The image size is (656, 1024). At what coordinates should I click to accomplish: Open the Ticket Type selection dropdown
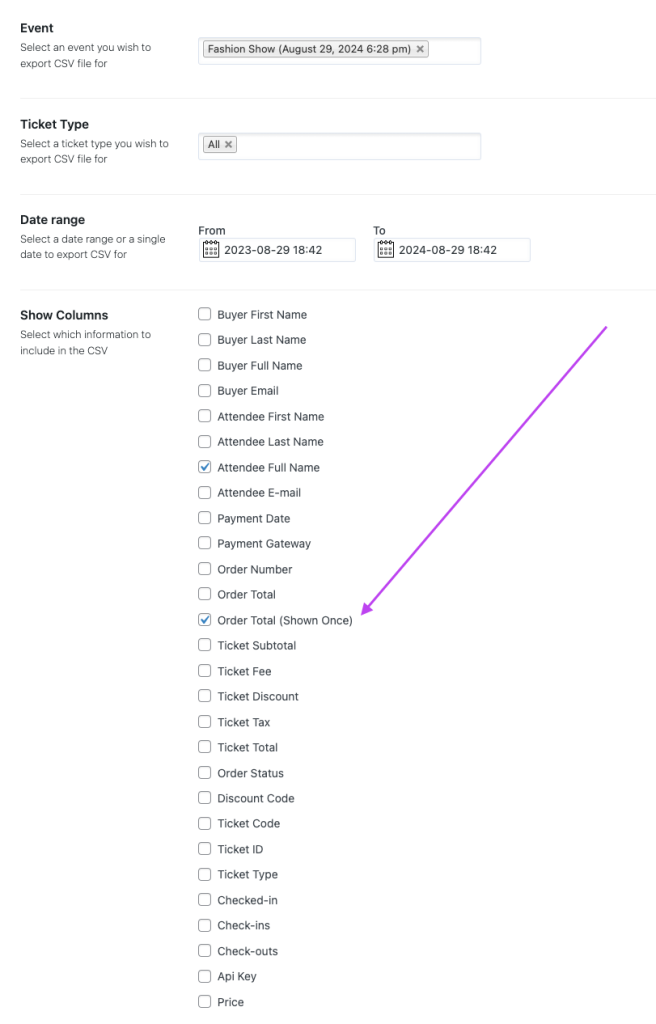click(x=360, y=146)
